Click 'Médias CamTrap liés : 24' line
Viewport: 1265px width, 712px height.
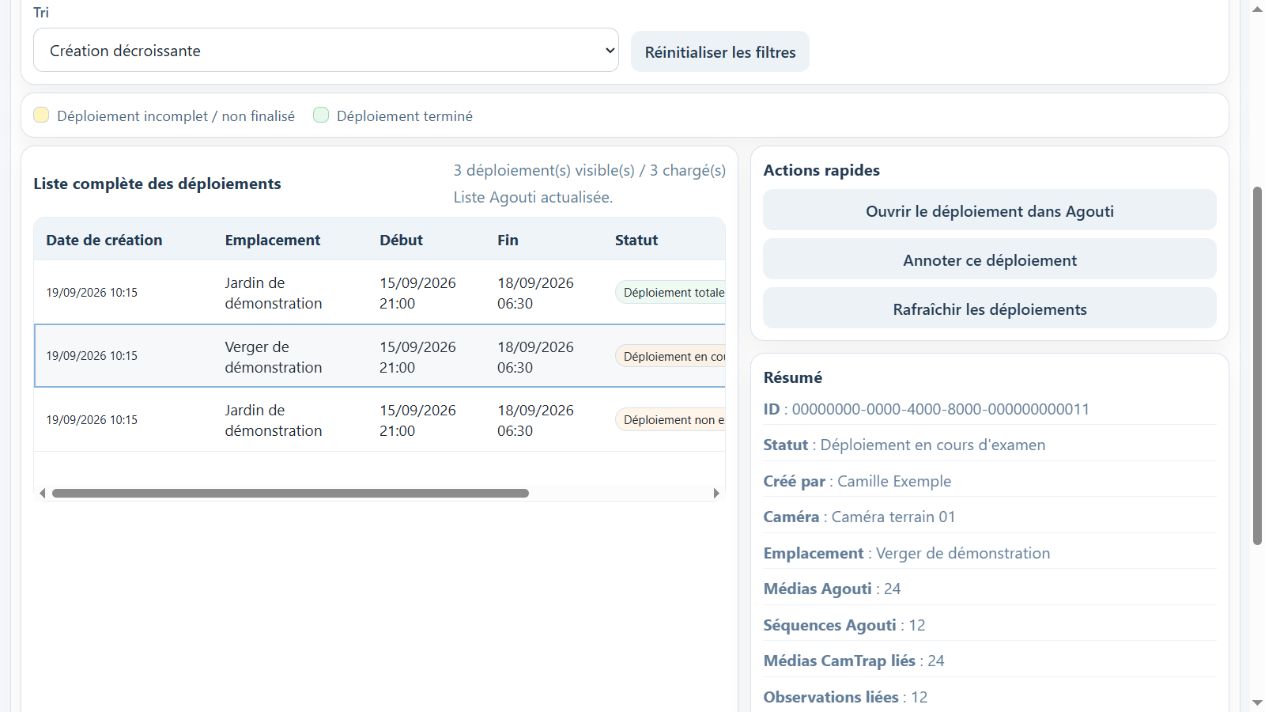click(854, 661)
